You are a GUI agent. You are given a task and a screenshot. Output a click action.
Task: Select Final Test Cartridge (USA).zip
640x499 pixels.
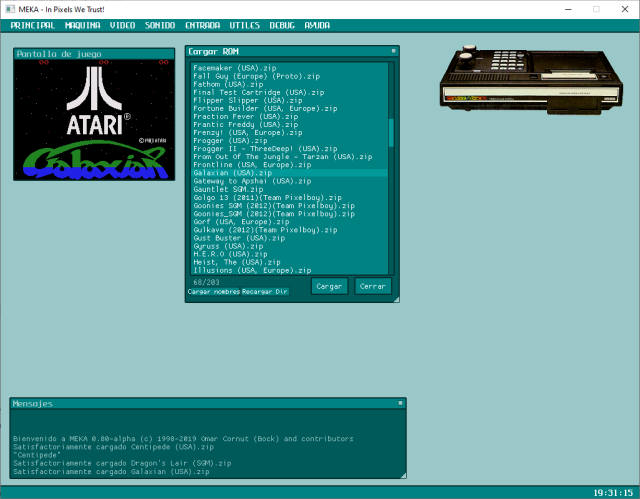tap(289, 93)
